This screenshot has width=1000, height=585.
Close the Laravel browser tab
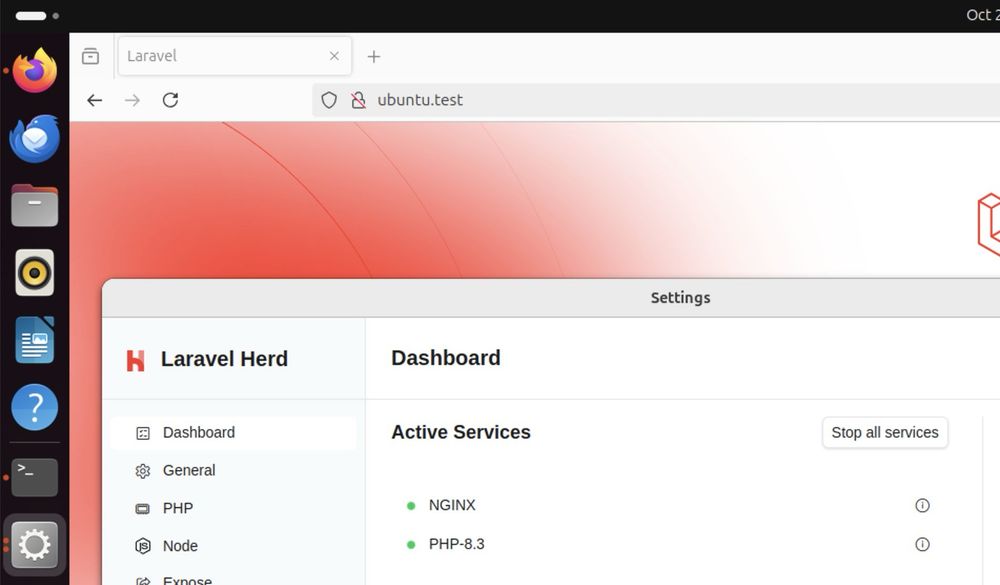point(334,56)
